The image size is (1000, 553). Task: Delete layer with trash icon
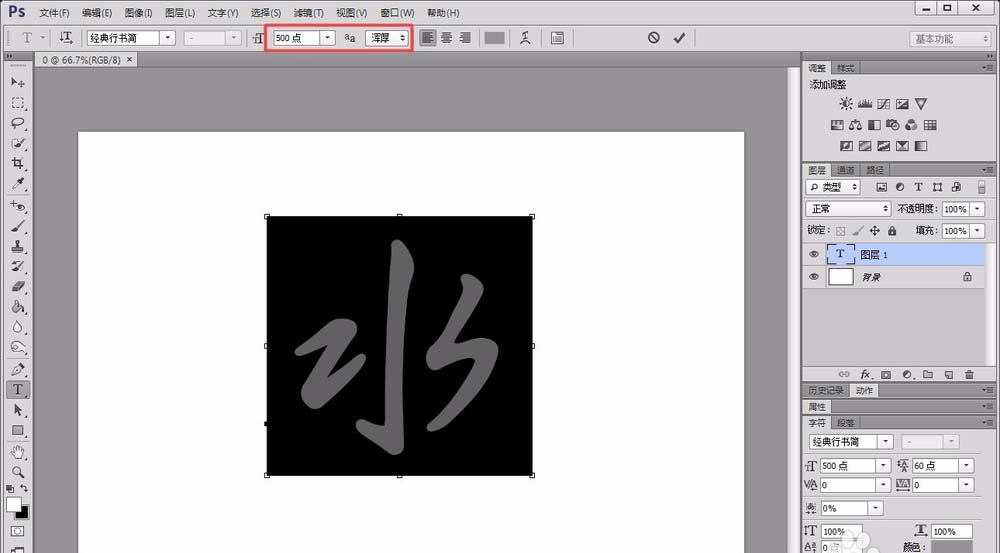point(969,374)
